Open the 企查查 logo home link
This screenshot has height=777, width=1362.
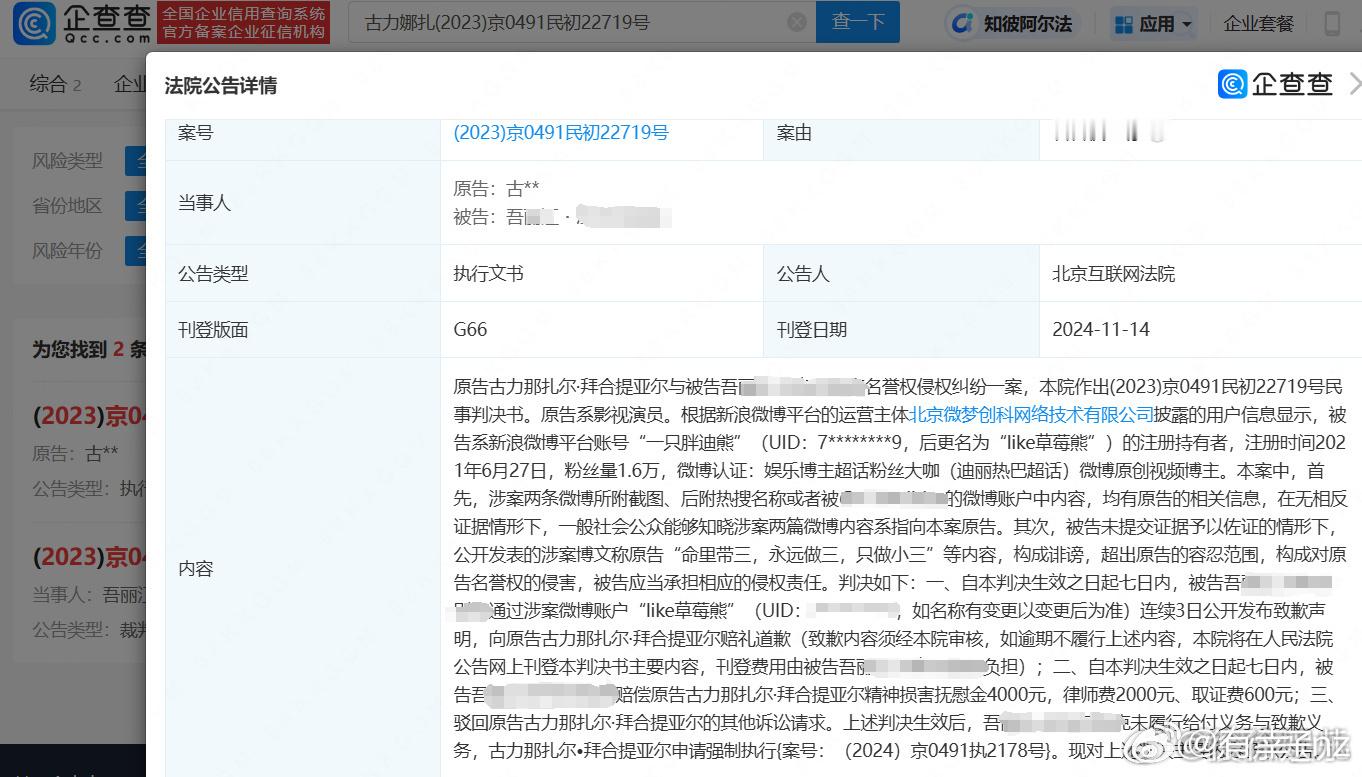click(x=83, y=23)
